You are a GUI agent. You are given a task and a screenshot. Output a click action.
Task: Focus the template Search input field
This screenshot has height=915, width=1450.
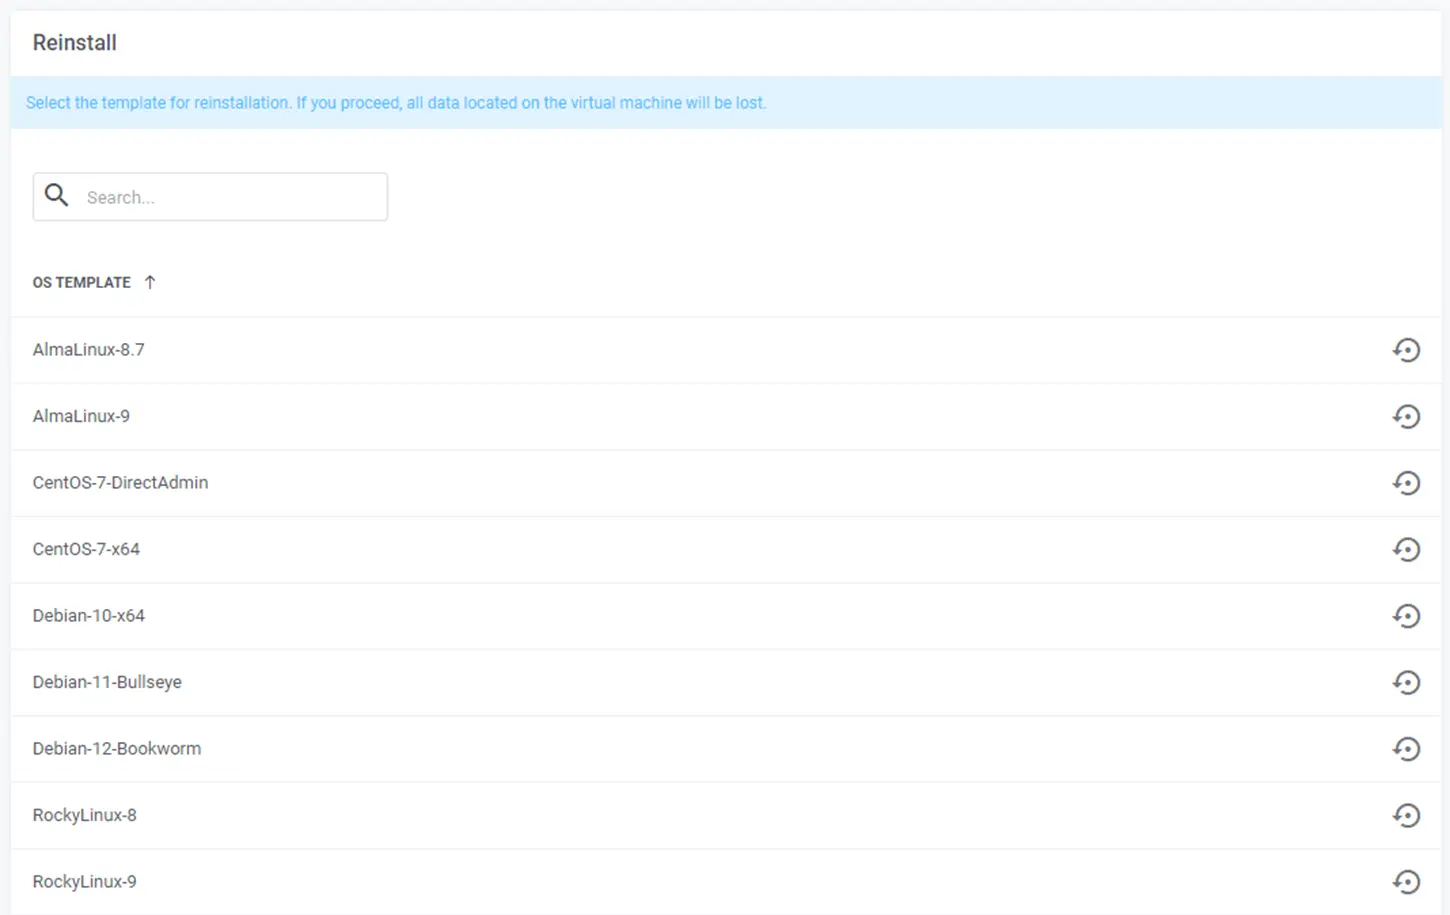[x=230, y=197]
